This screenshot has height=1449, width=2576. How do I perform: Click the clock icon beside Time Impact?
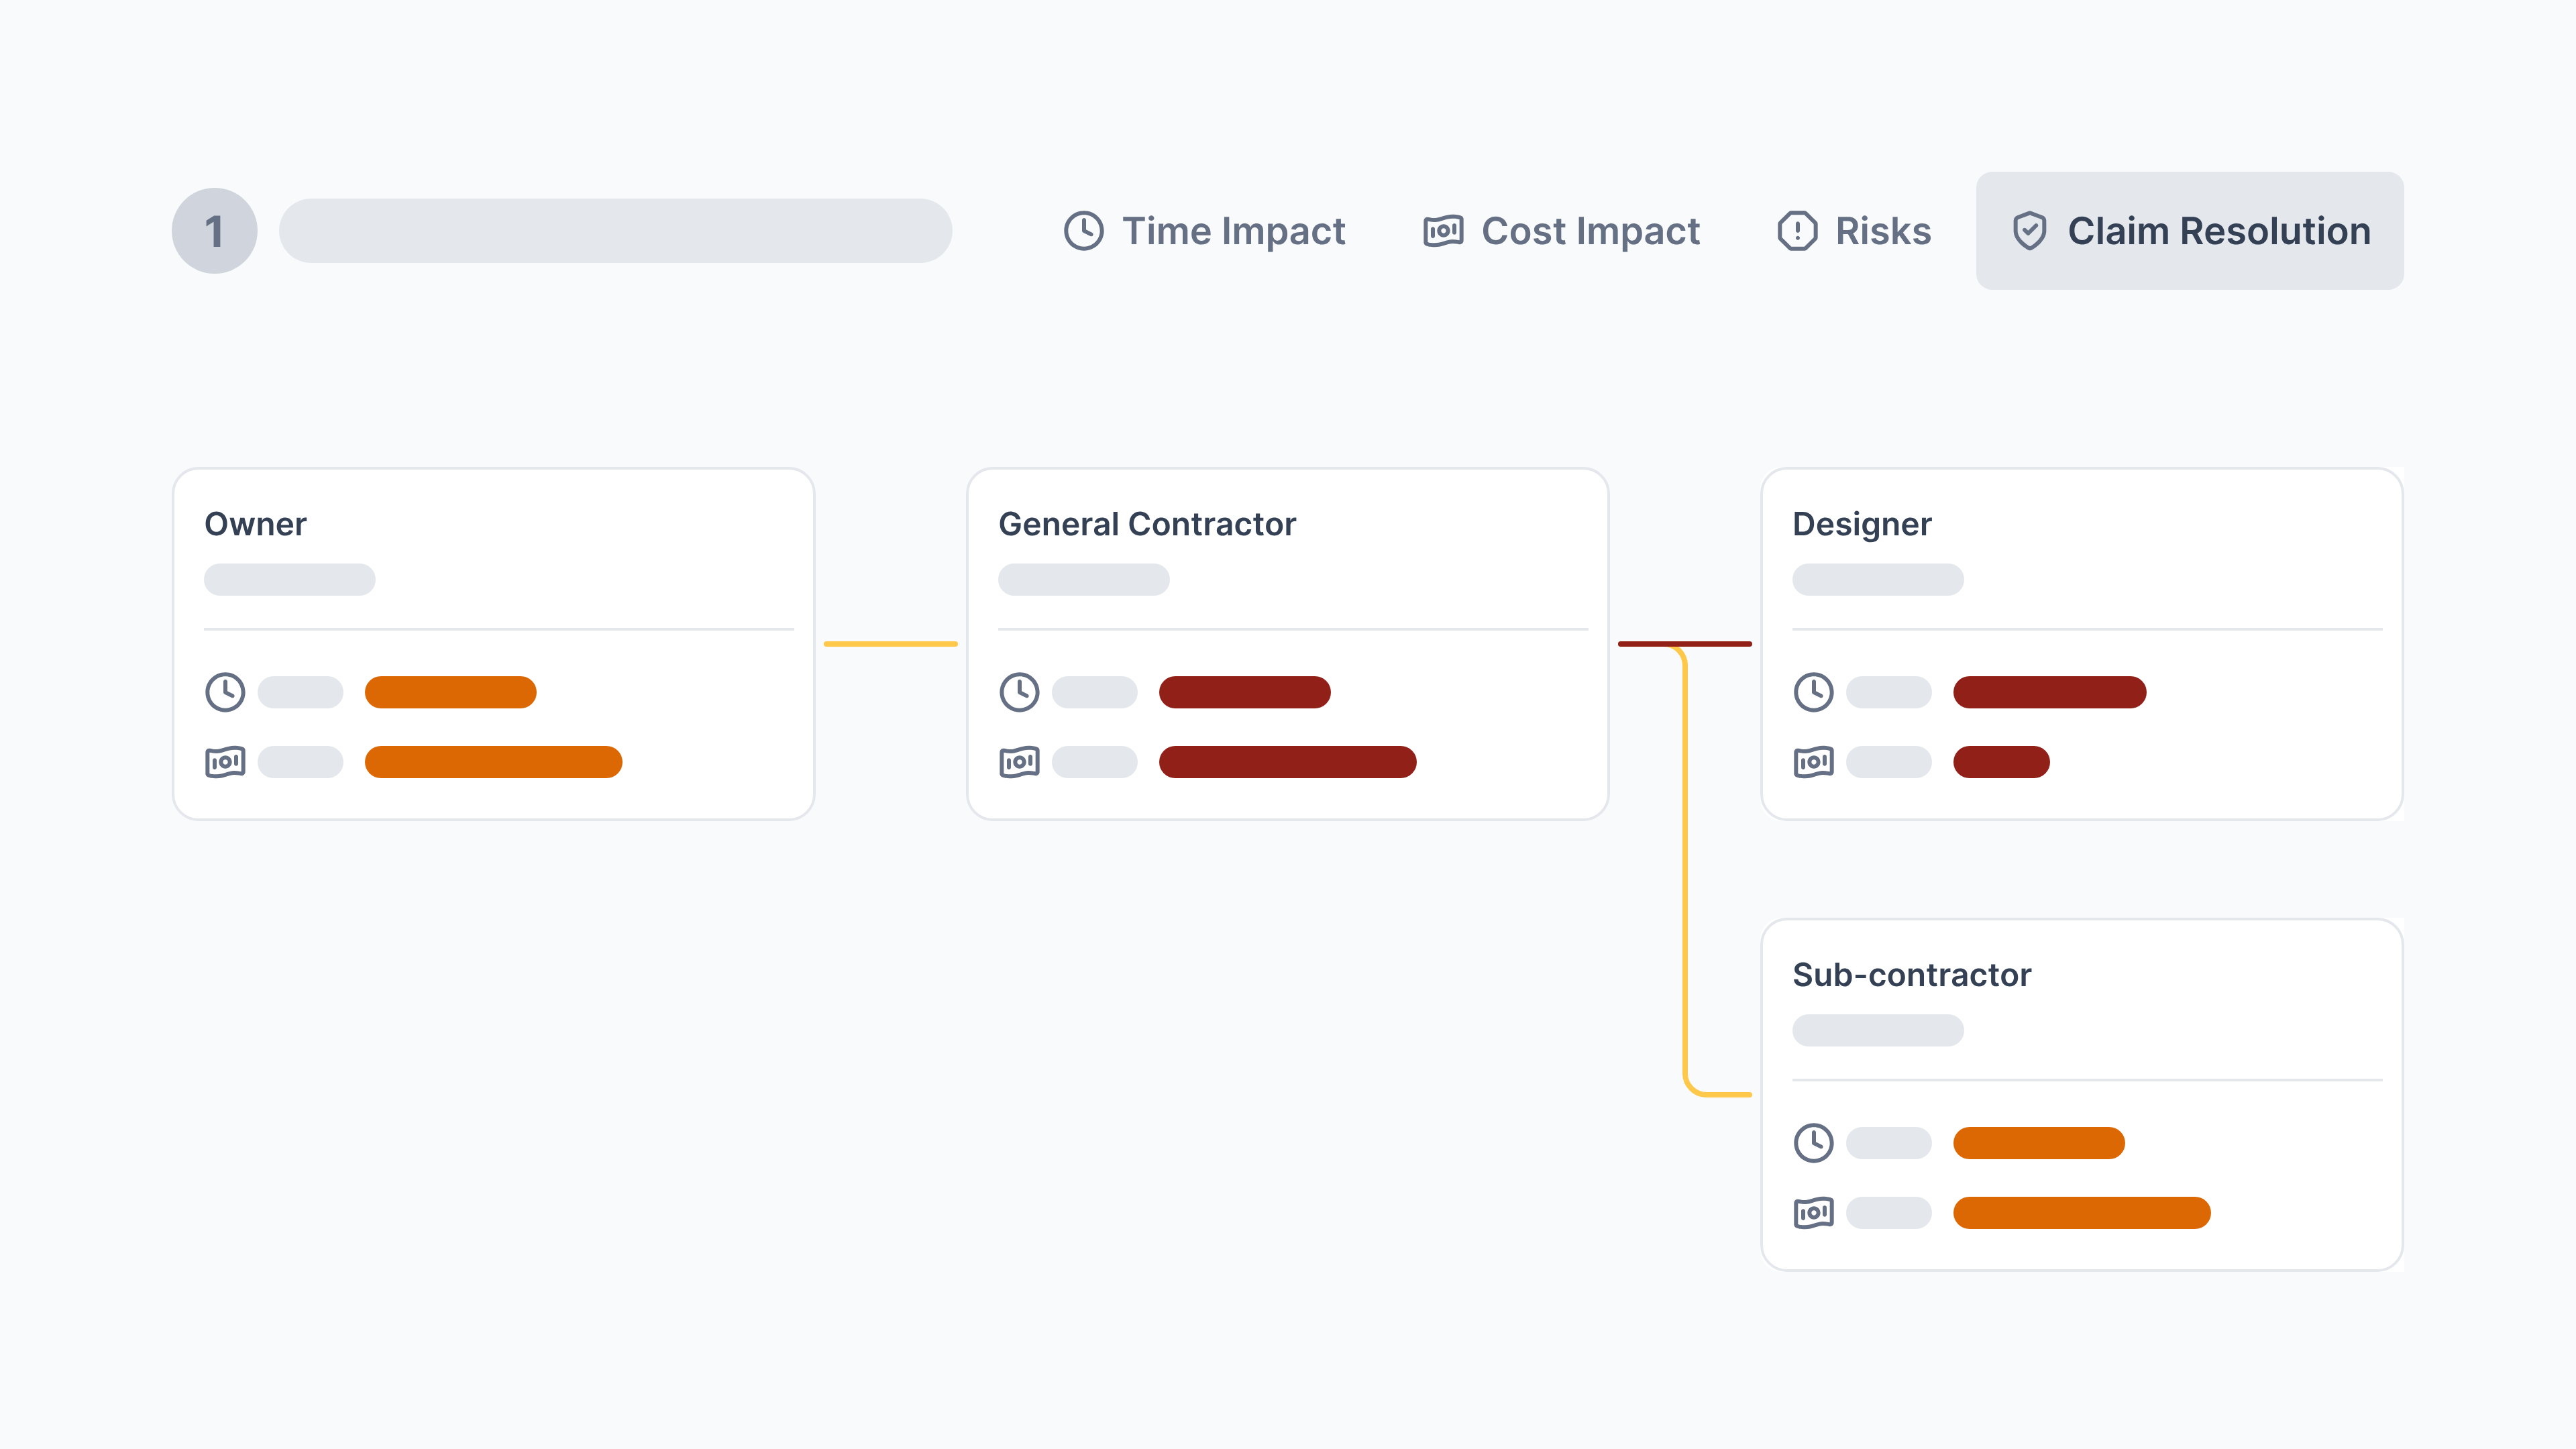coord(1083,231)
